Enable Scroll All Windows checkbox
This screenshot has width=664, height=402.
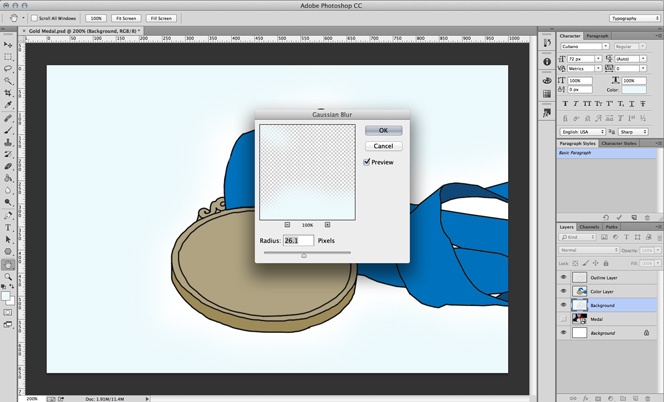34,18
